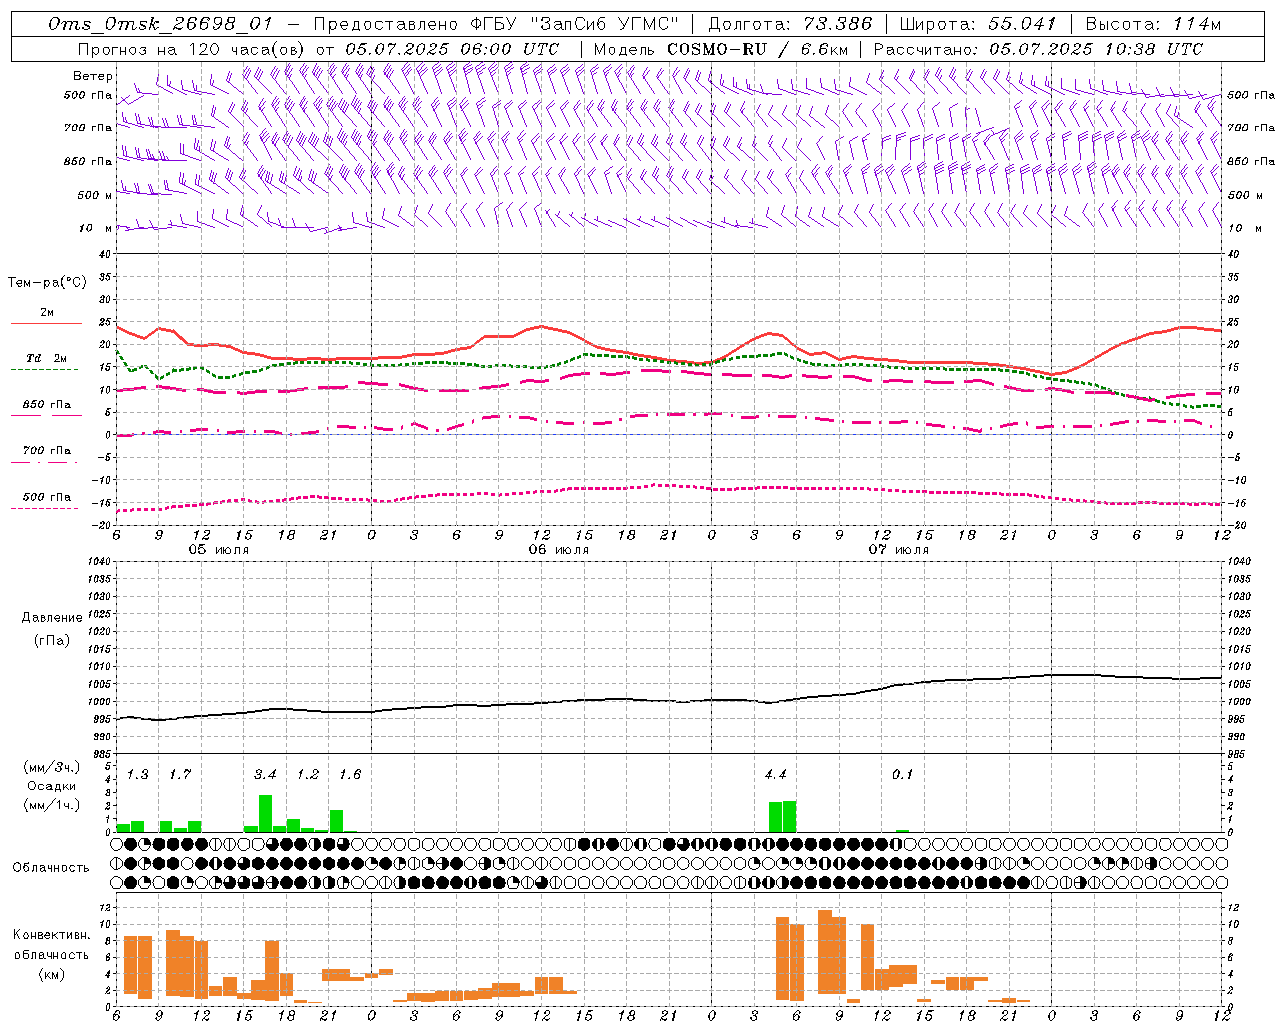Click the Модель COSMO-RU / 6.6км label
1280x1024 pixels.
[720, 49]
